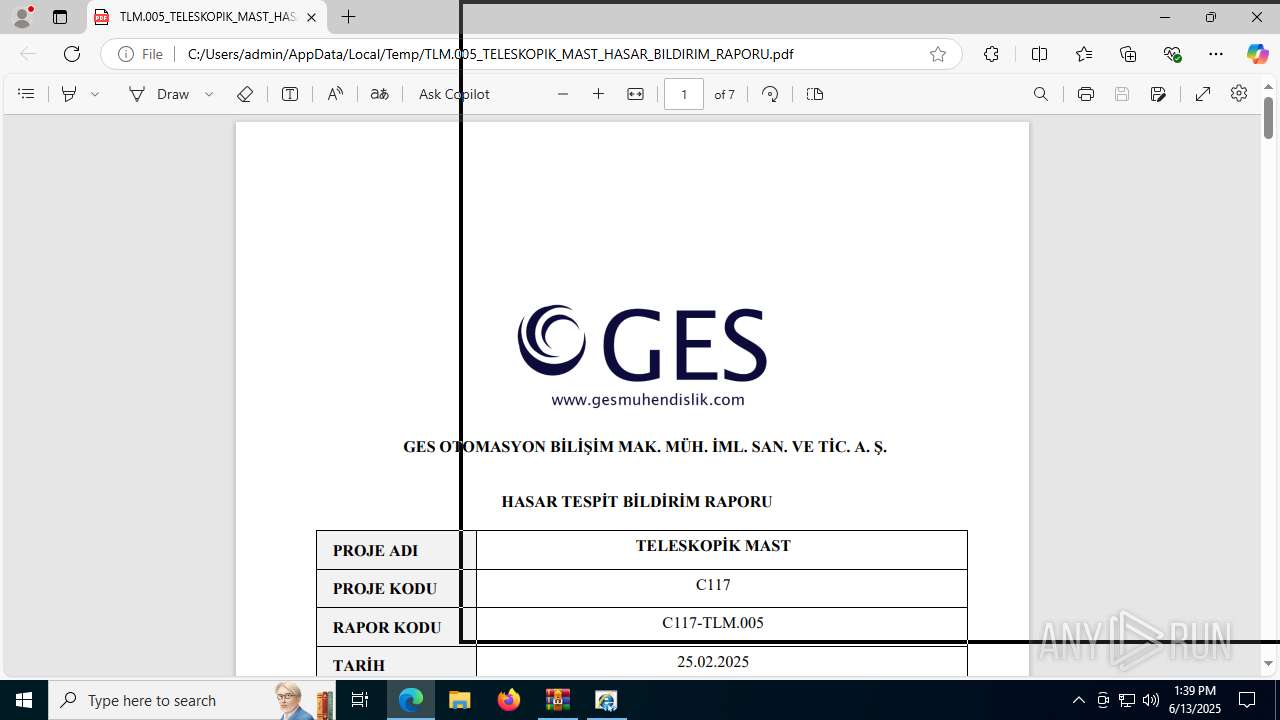Select the Erase tool
The height and width of the screenshot is (720, 1280).
[245, 94]
